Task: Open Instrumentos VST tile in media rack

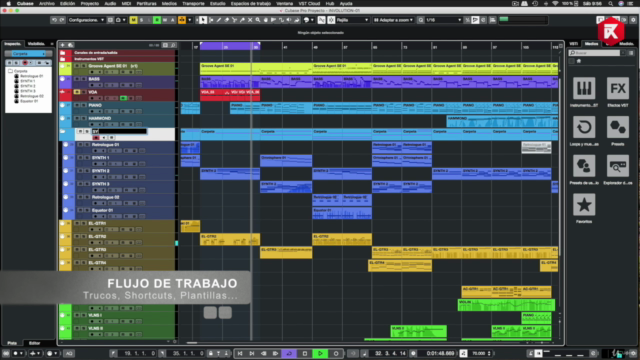Action: [584, 92]
